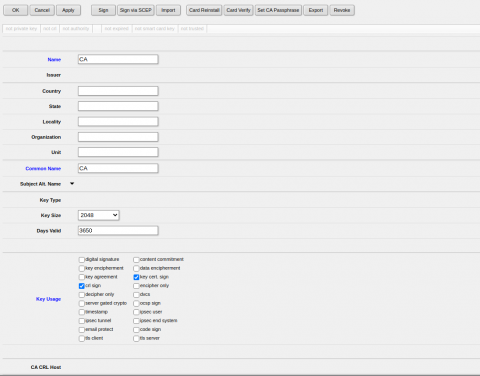Image resolution: width=480 pixels, height=376 pixels.
Task: Check the key agreement option
Action: 82,277
